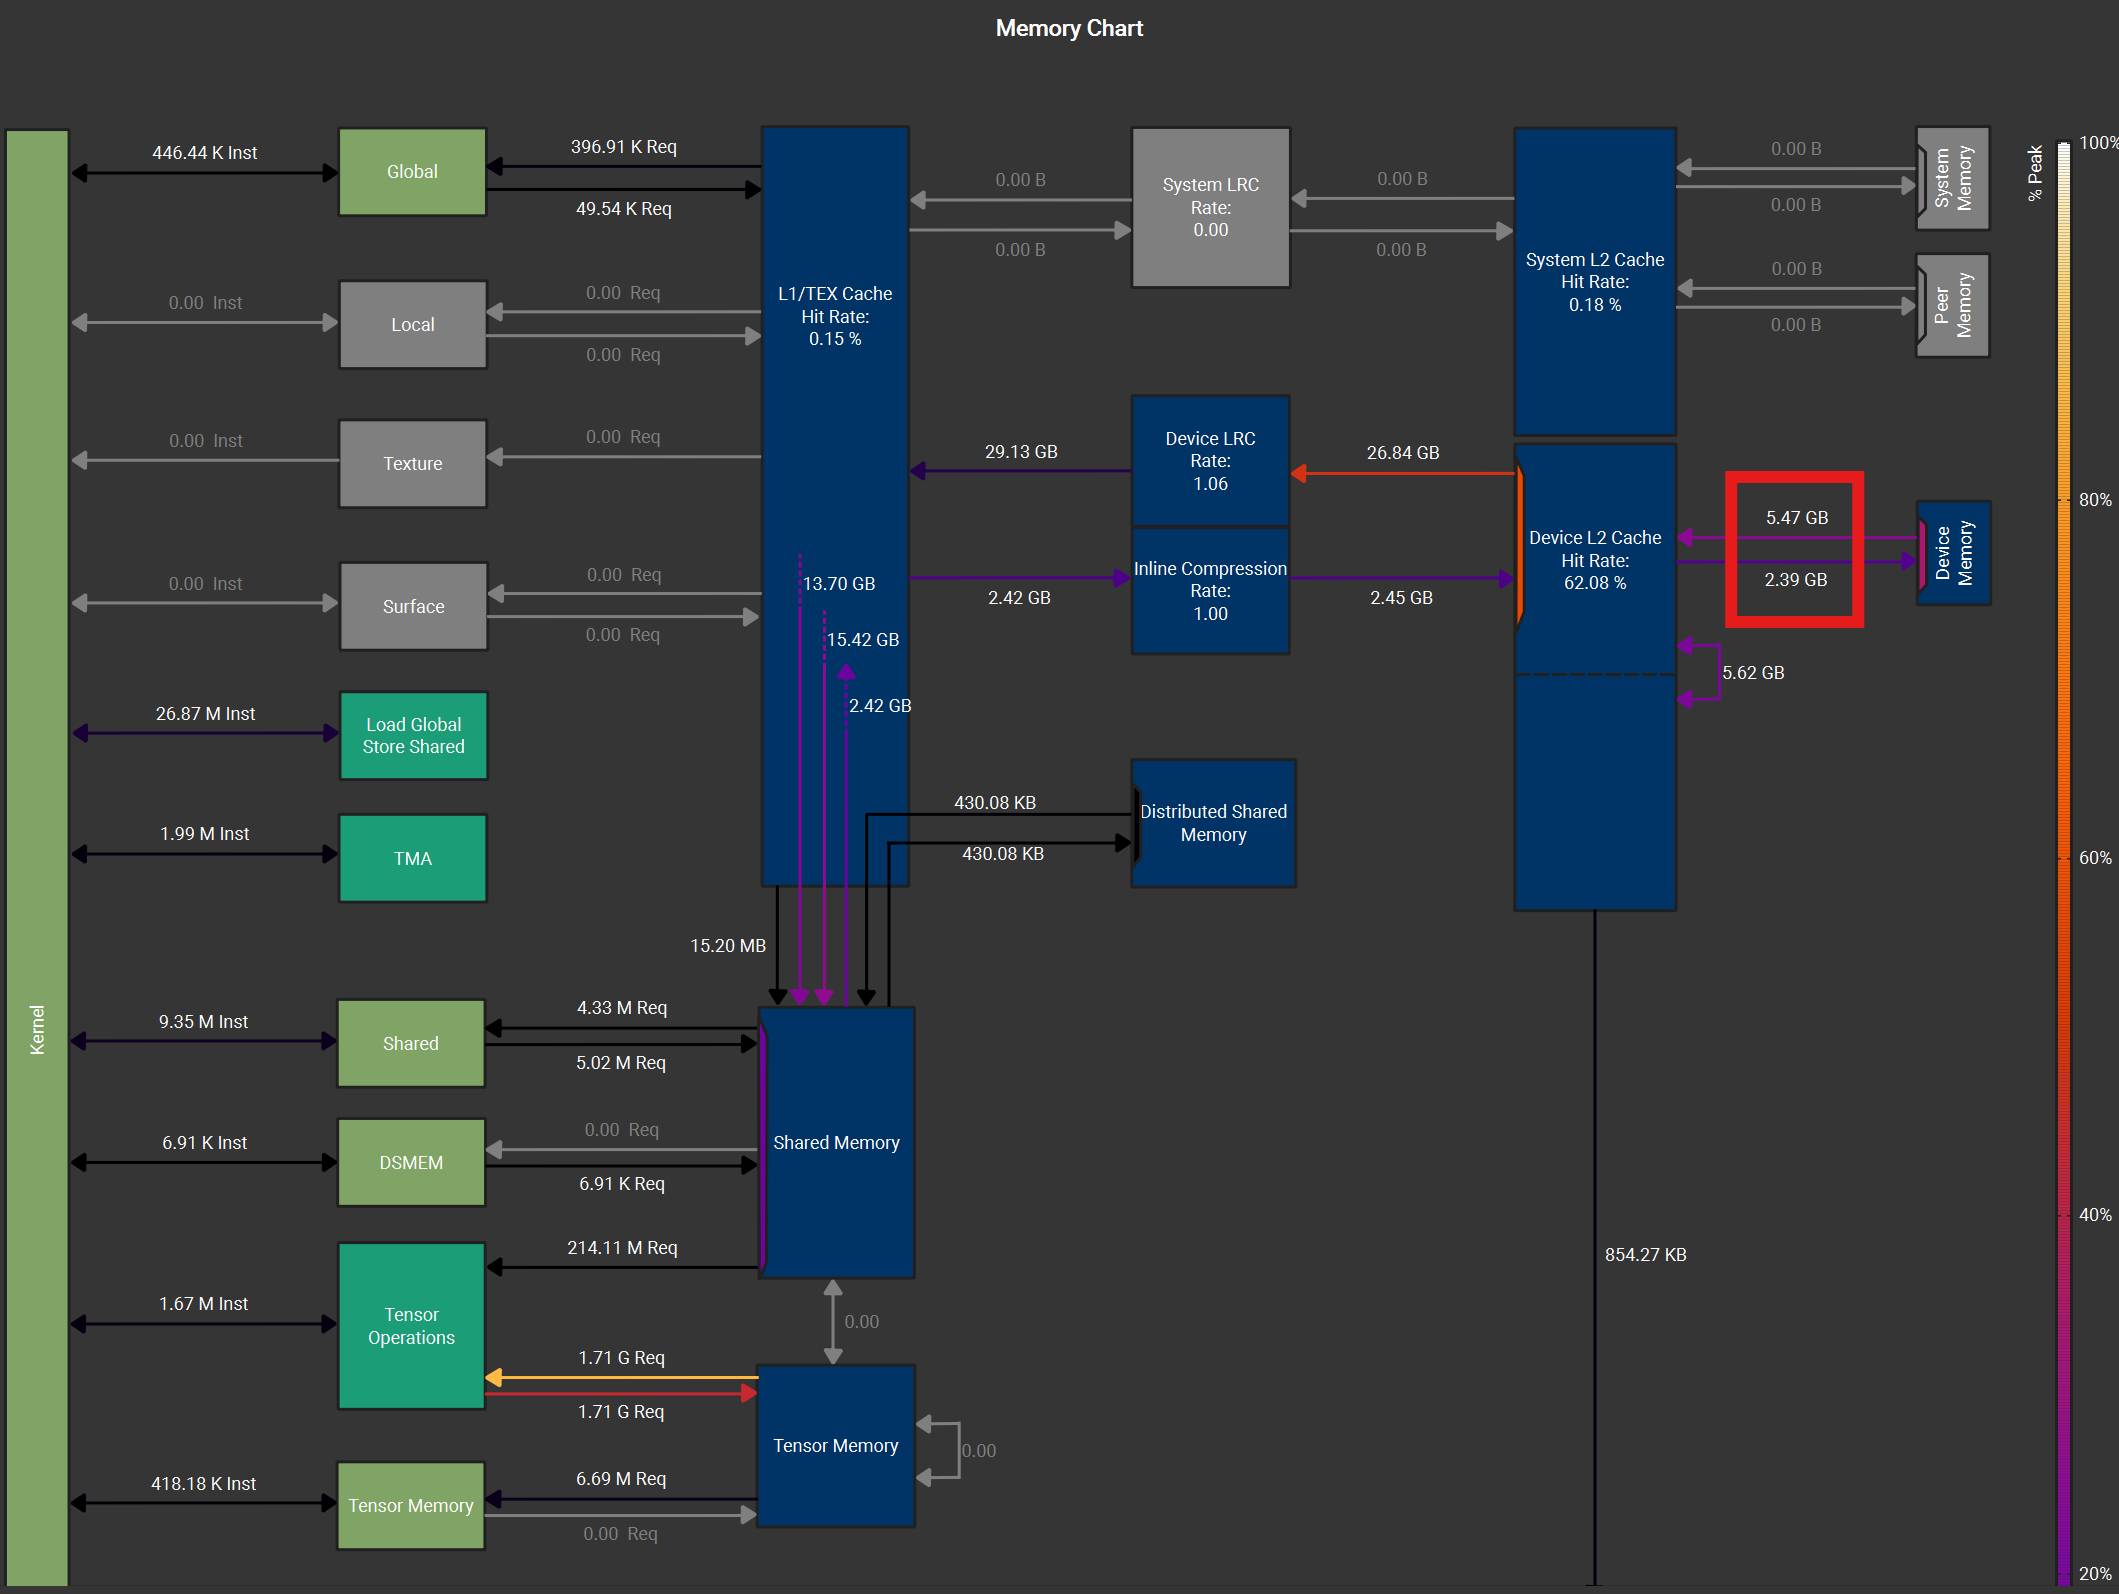The height and width of the screenshot is (1594, 2119).
Task: Select the 1.71 G Req orange arrow
Action: tap(620, 1377)
